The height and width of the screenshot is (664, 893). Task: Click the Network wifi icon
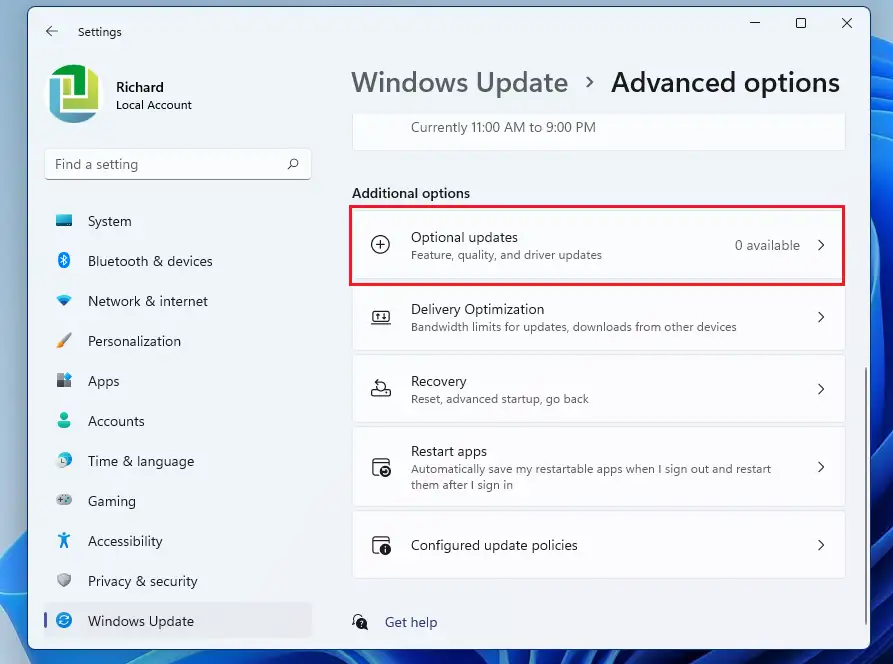[64, 300]
